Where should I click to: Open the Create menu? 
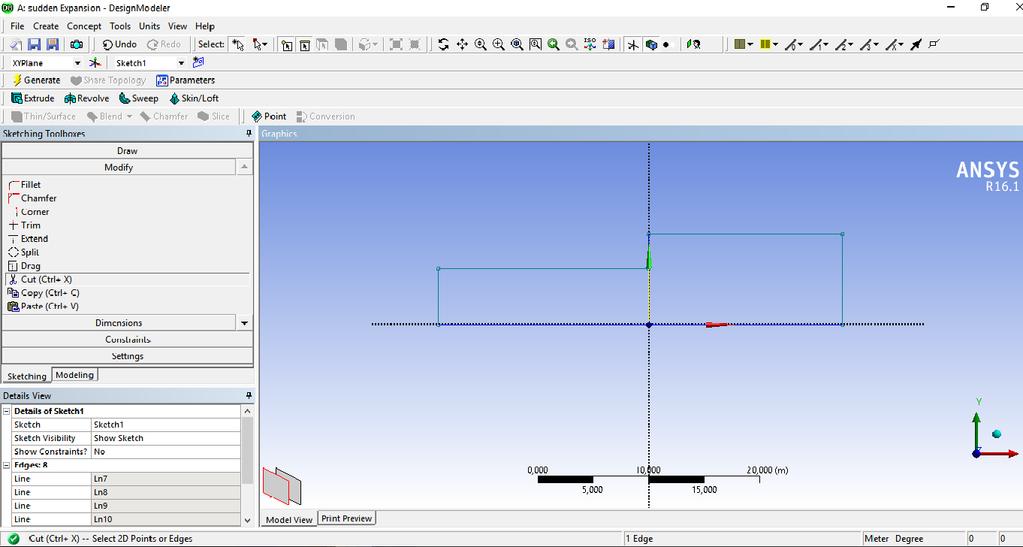(46, 26)
